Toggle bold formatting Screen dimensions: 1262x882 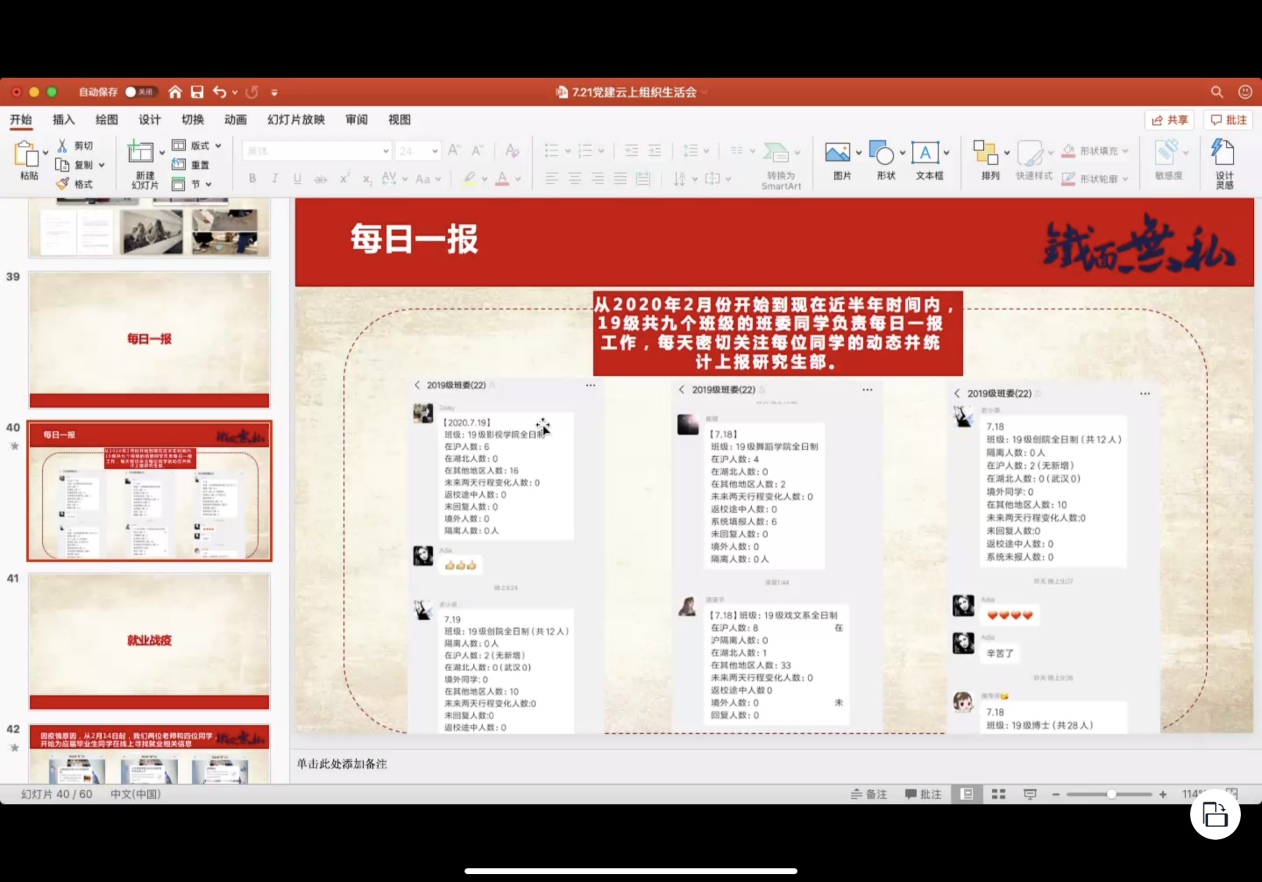tap(252, 179)
